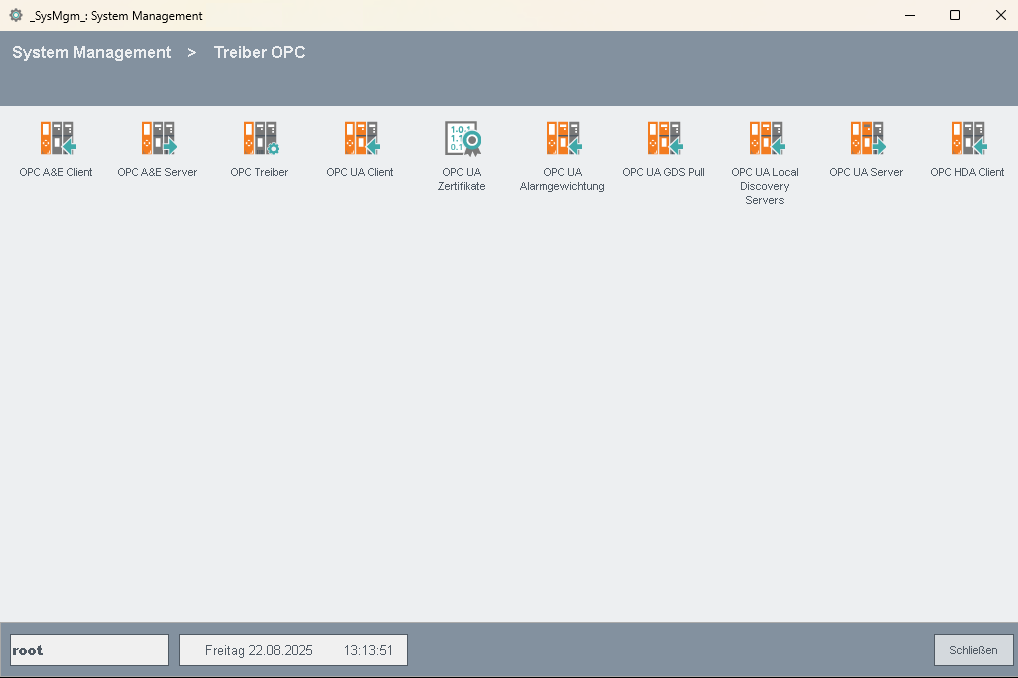Open the OPC A&E Server panel

(157, 139)
